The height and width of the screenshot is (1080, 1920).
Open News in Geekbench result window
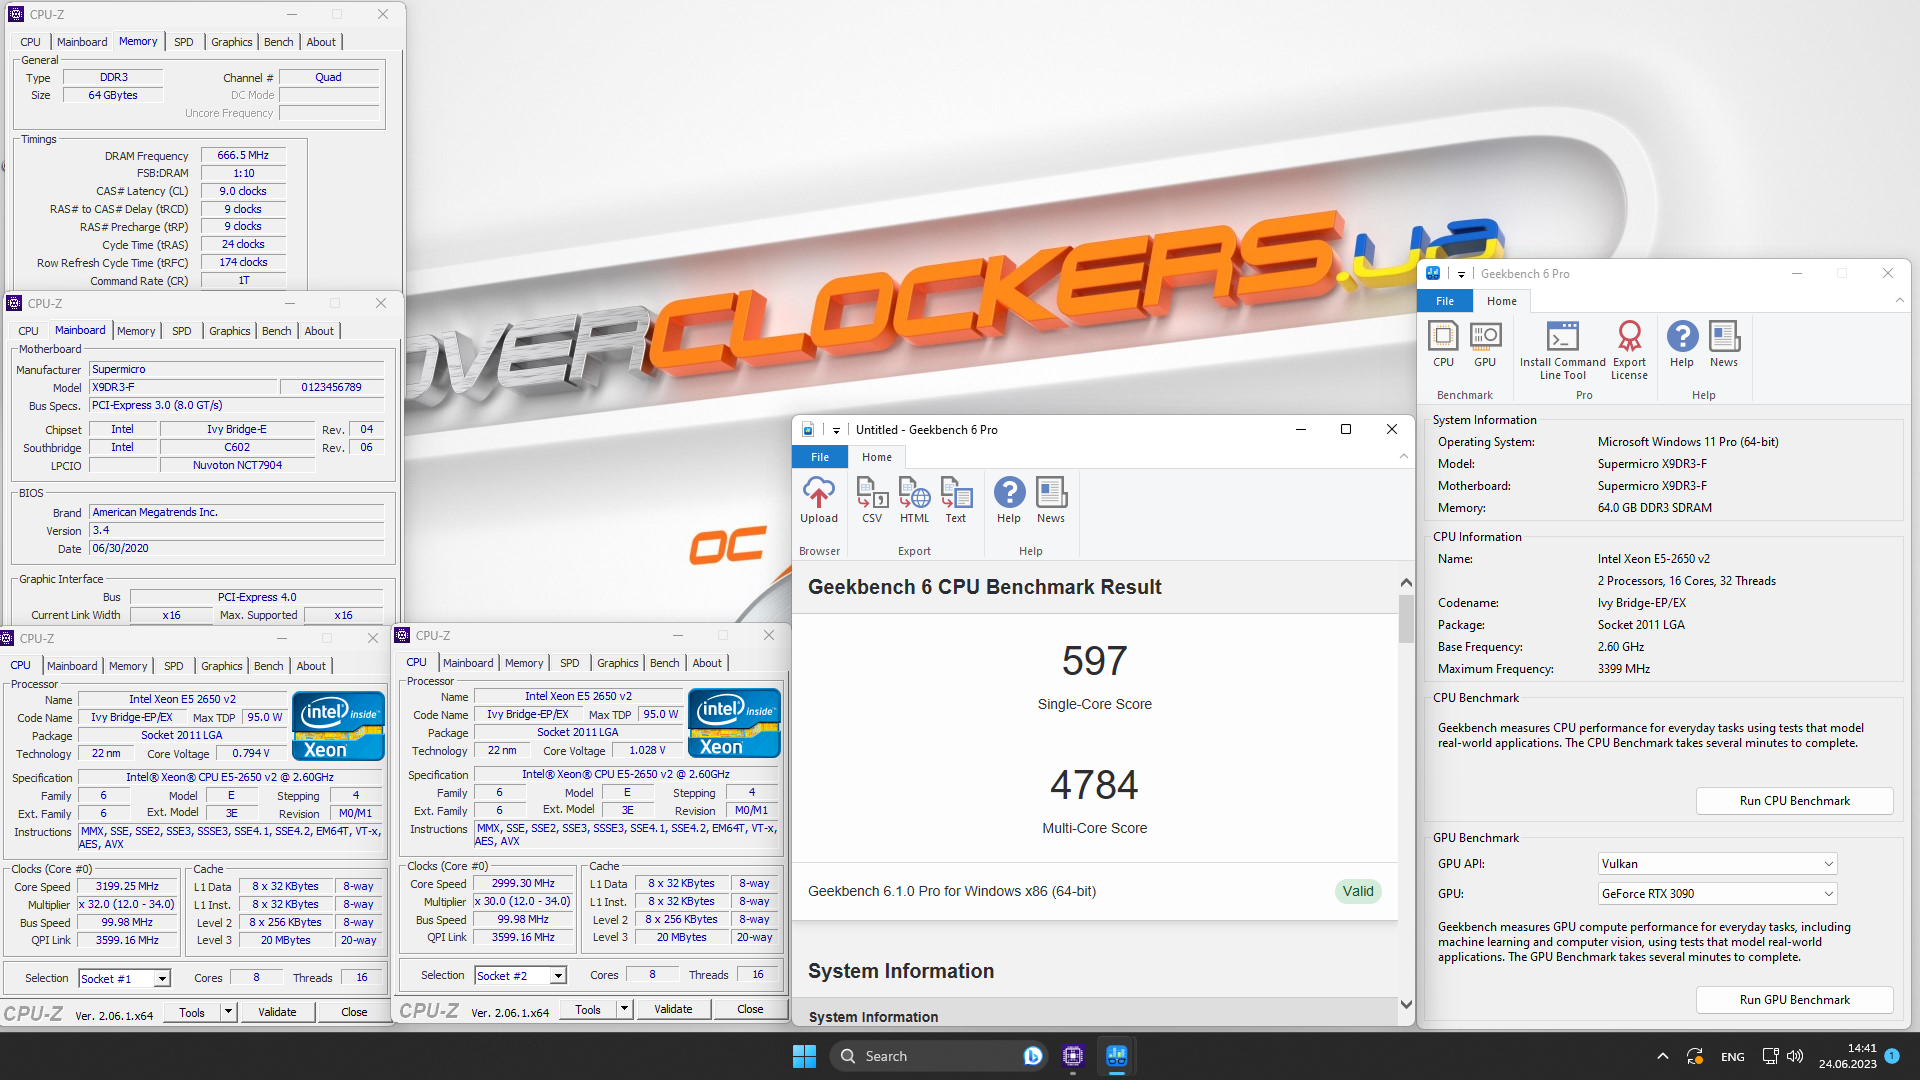1051,500
